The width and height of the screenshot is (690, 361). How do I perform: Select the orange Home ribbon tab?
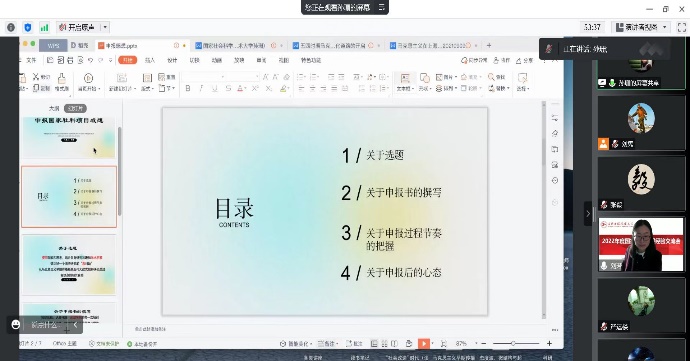(128, 60)
